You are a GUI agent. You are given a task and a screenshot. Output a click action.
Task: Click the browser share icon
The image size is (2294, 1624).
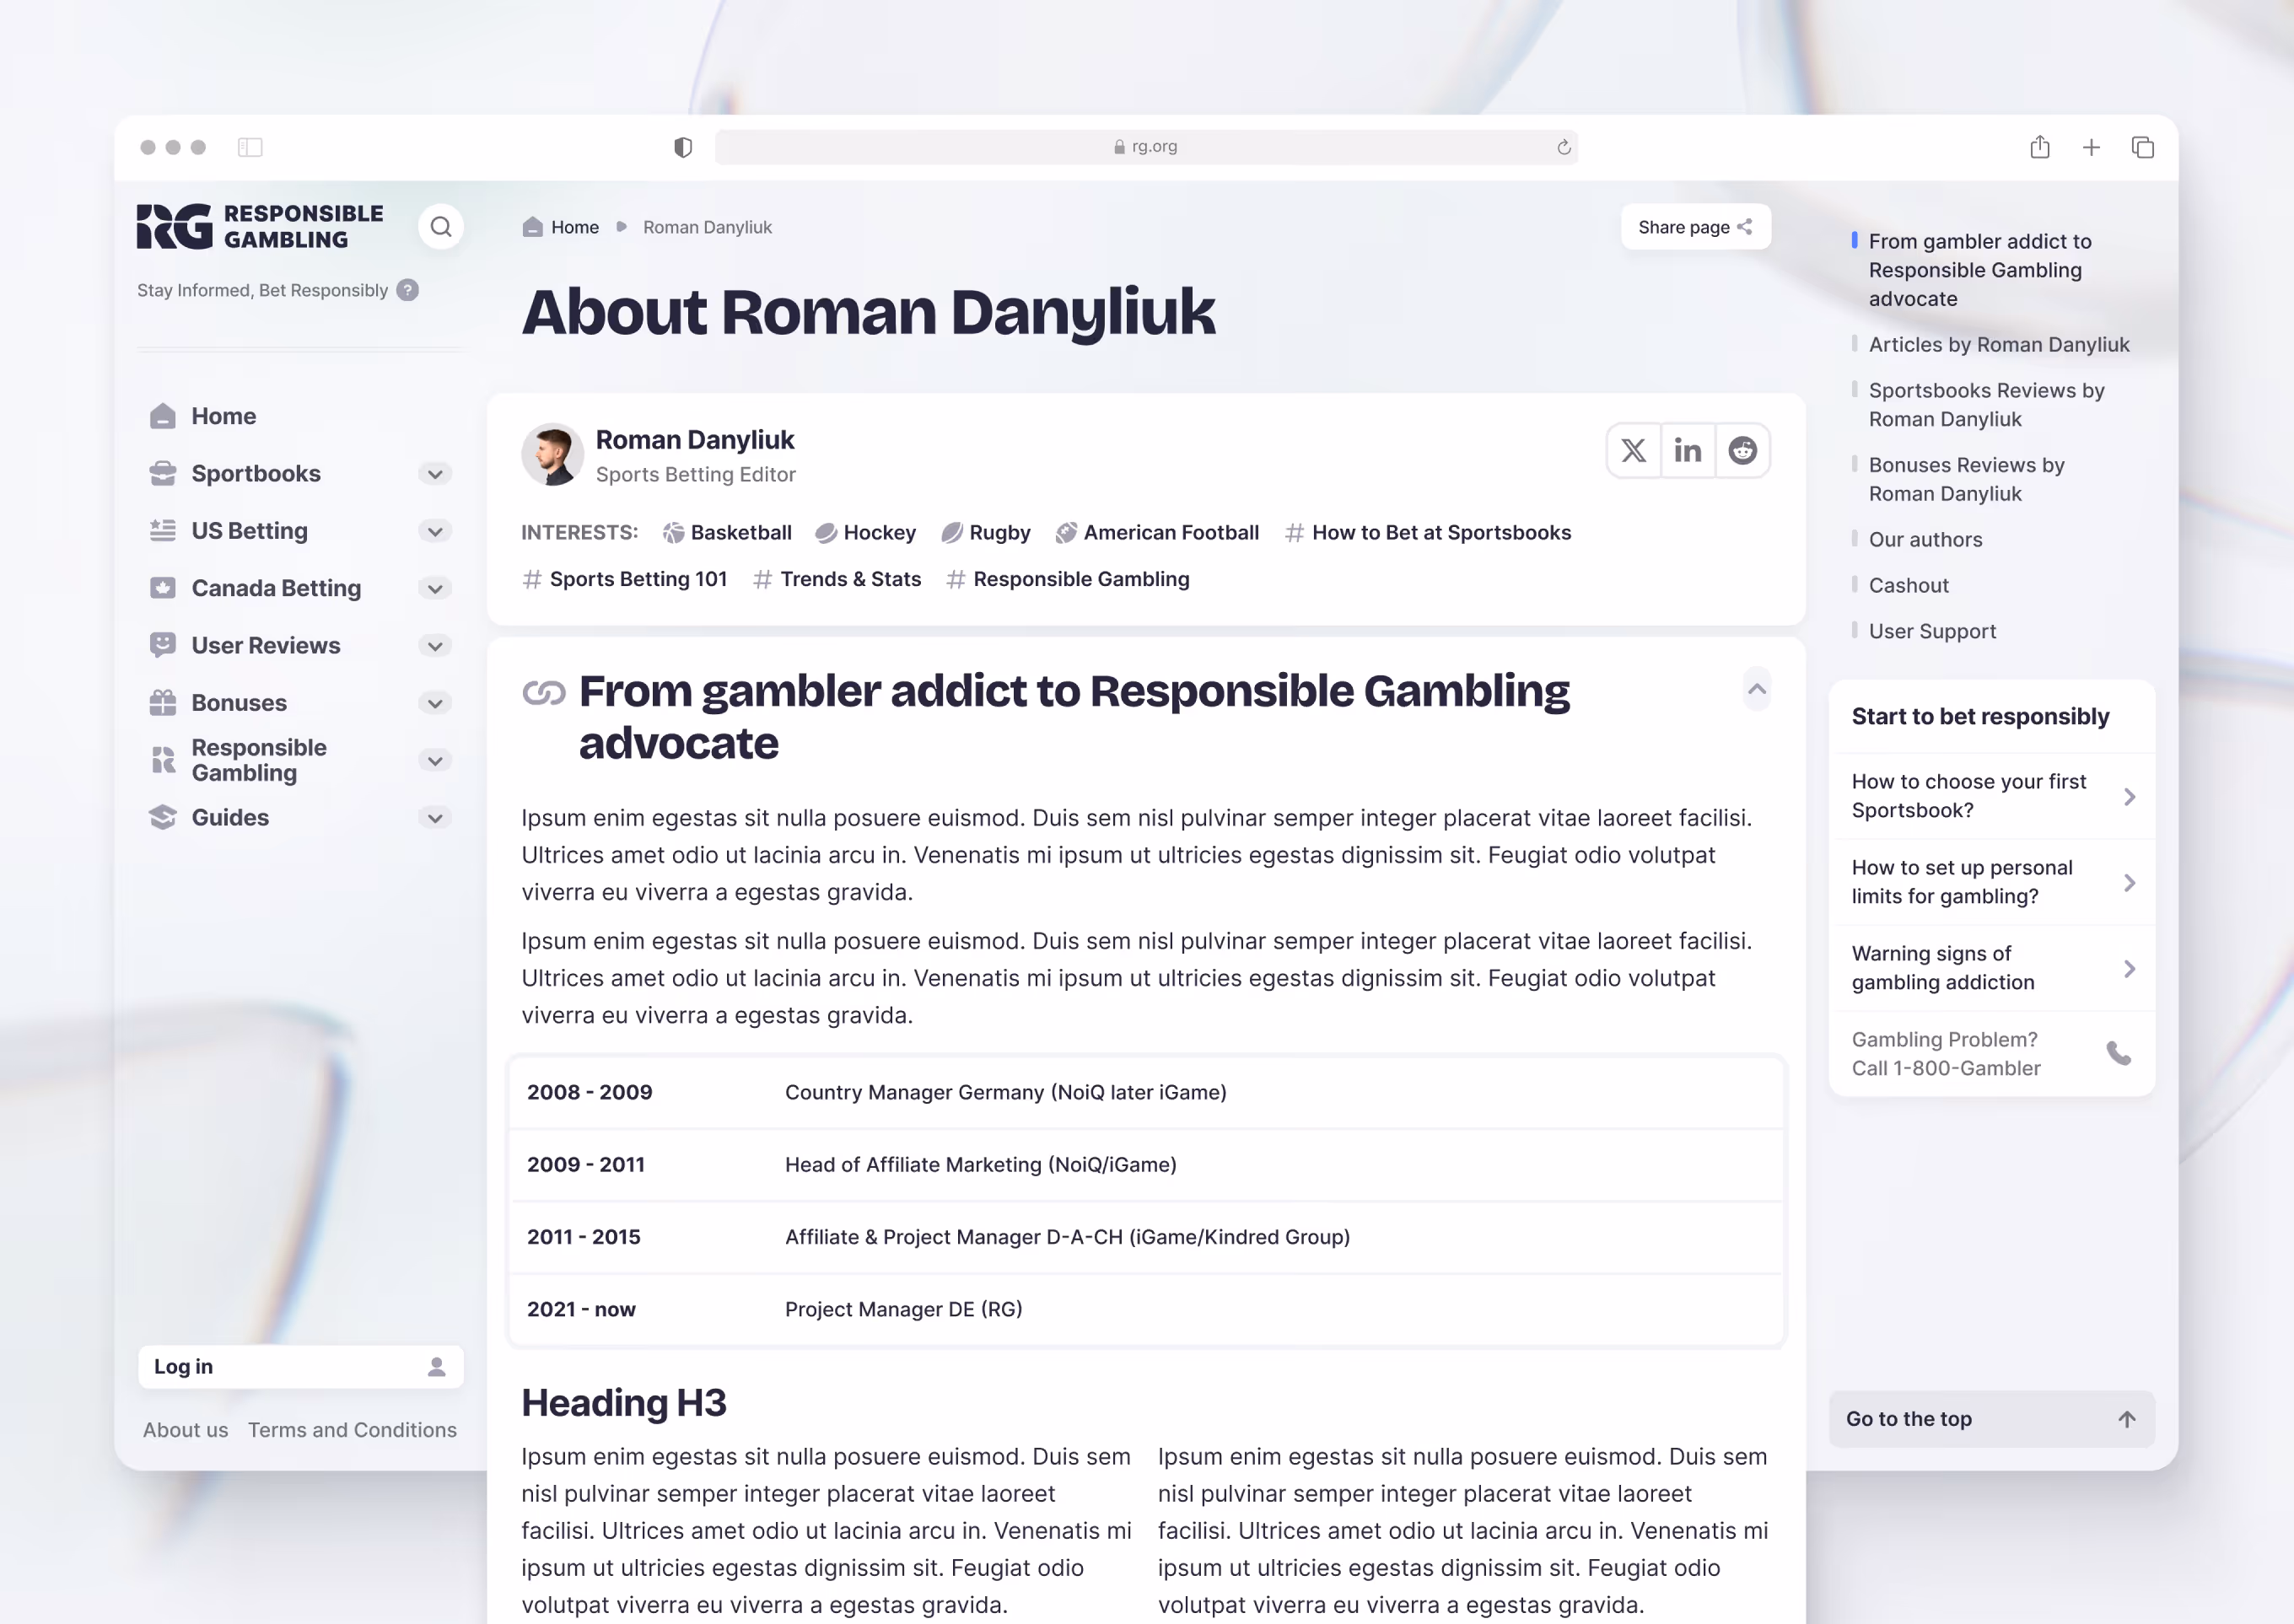pos(2039,147)
